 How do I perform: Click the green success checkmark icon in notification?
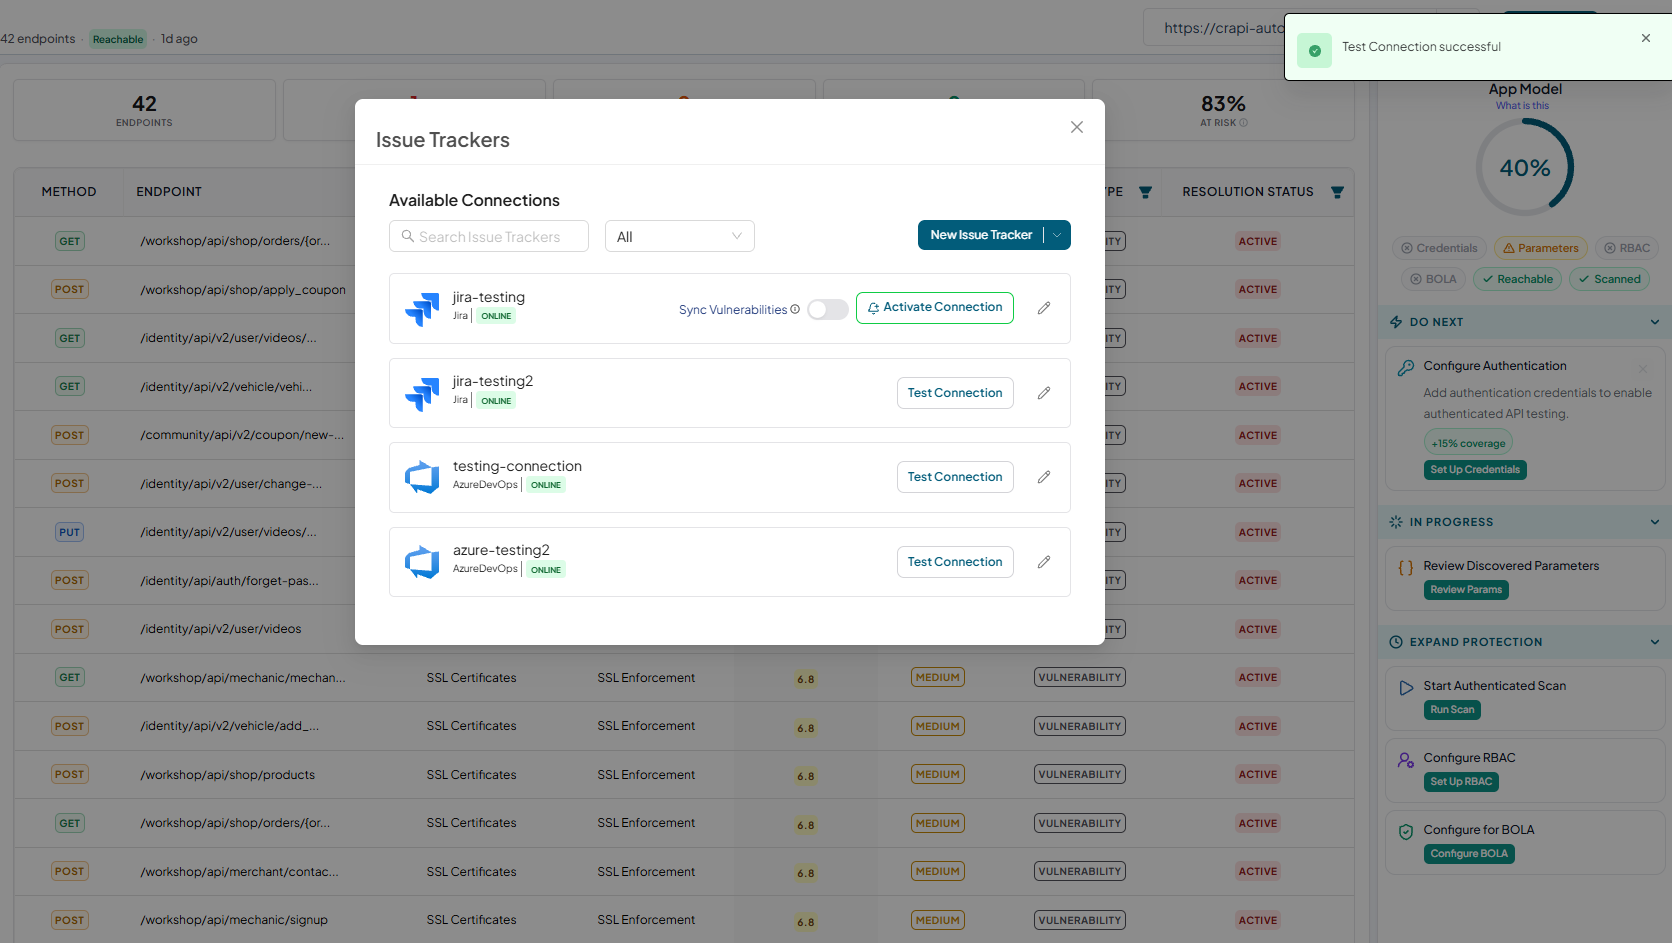click(1314, 51)
